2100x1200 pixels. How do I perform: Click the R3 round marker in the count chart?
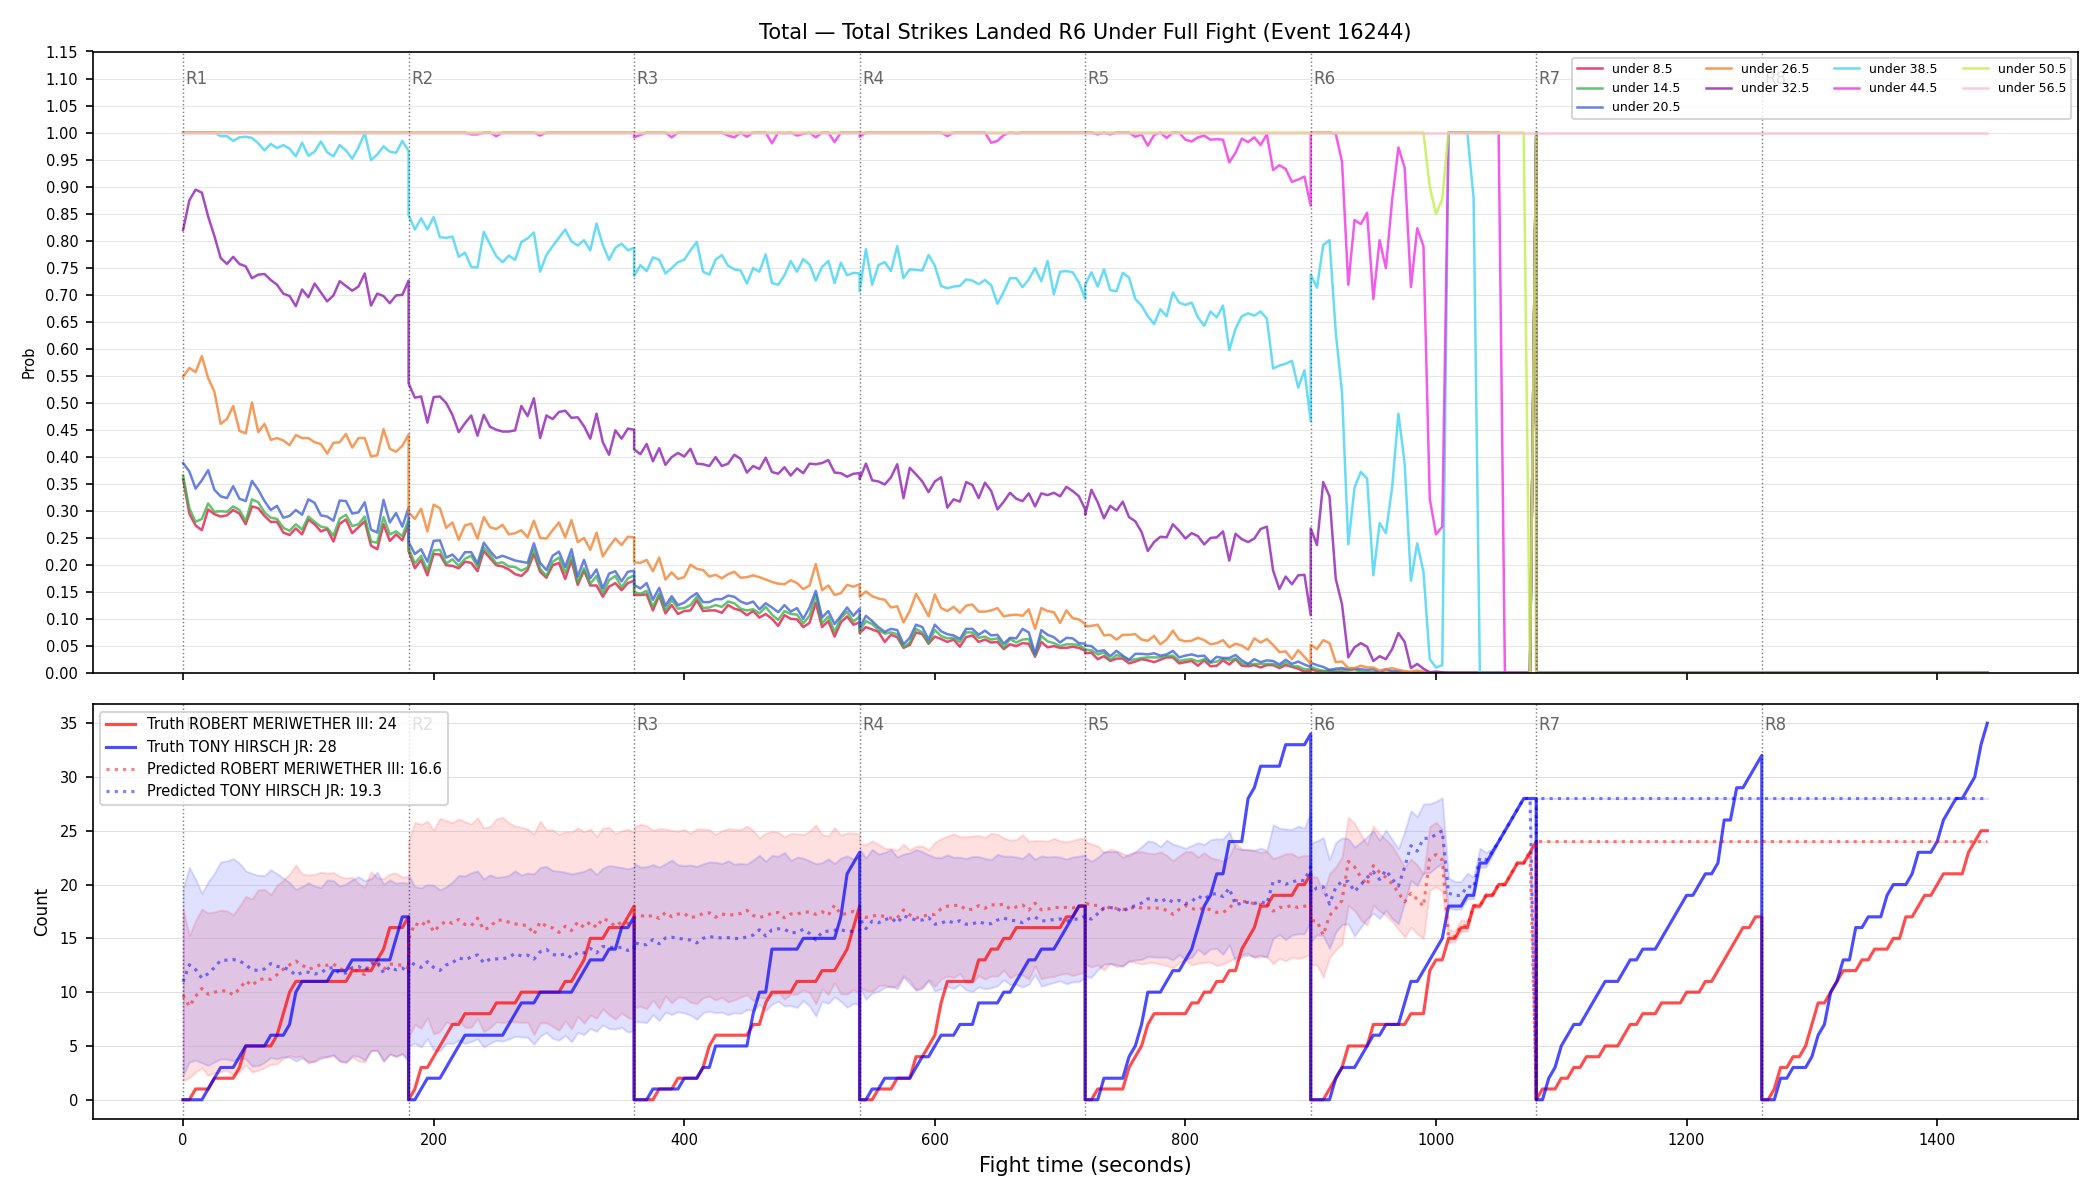(x=647, y=724)
